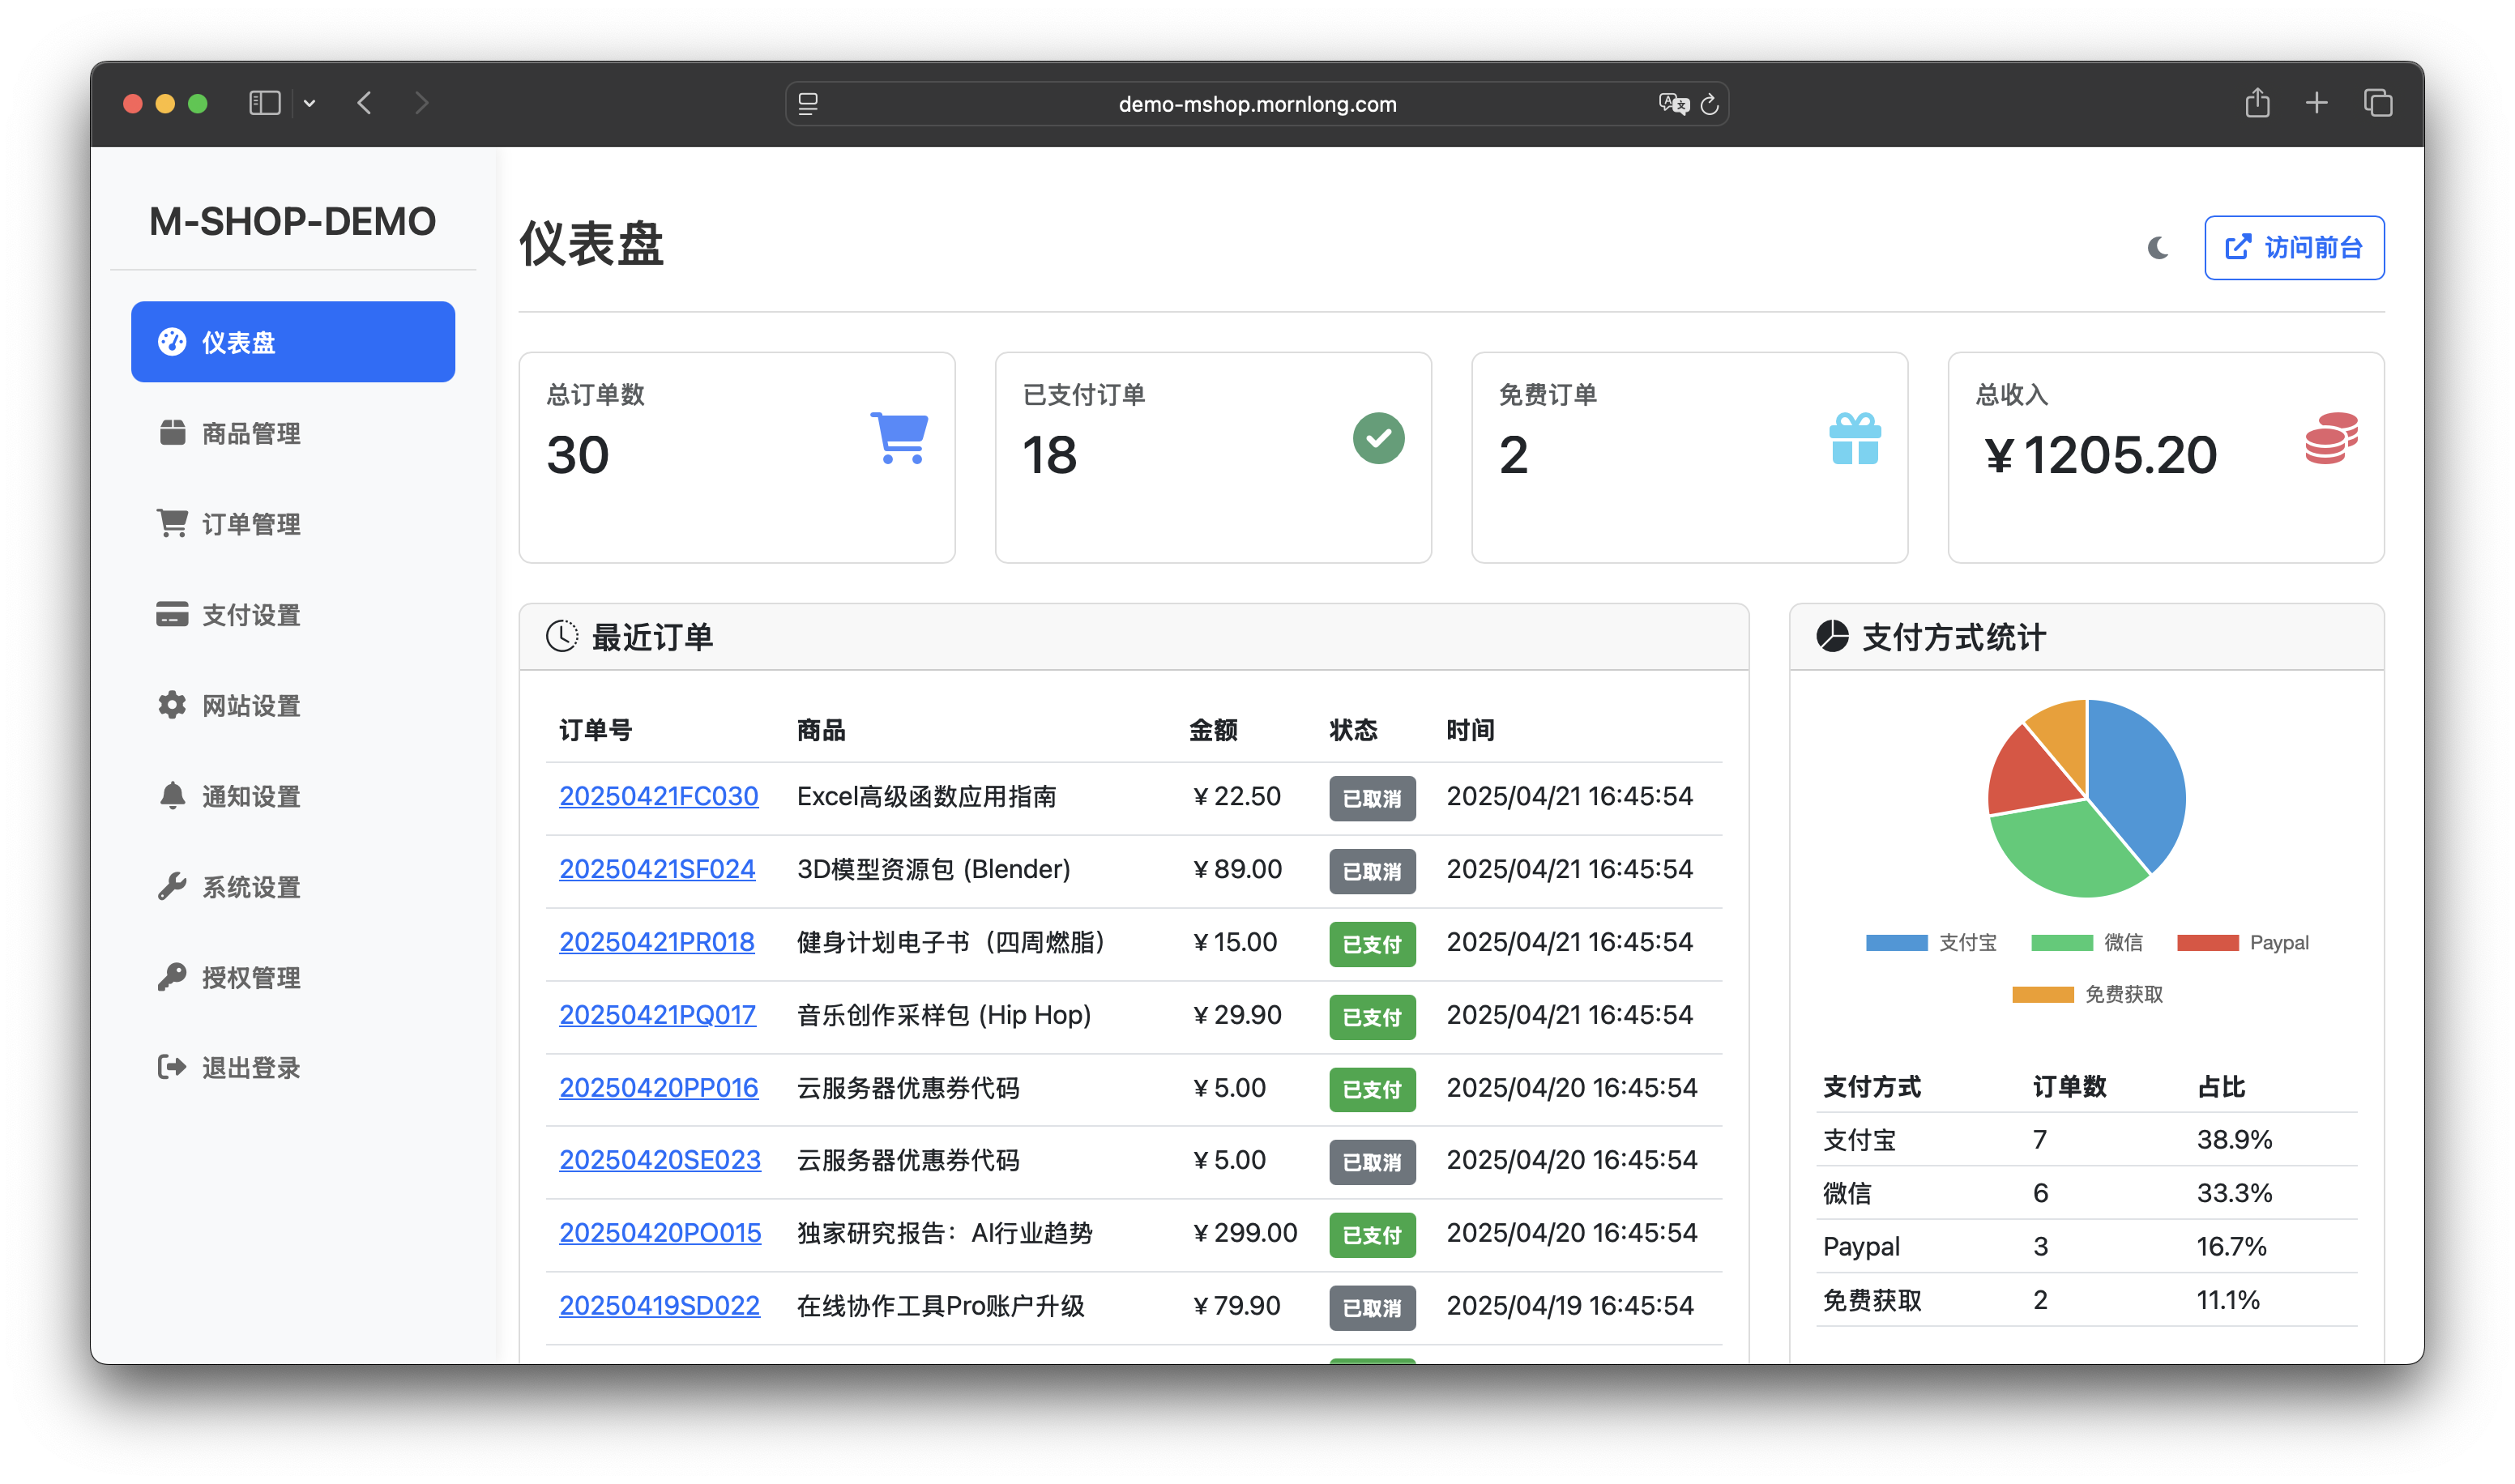
Task: Click the 退出登录 sign-out icon
Action: [x=172, y=1067]
